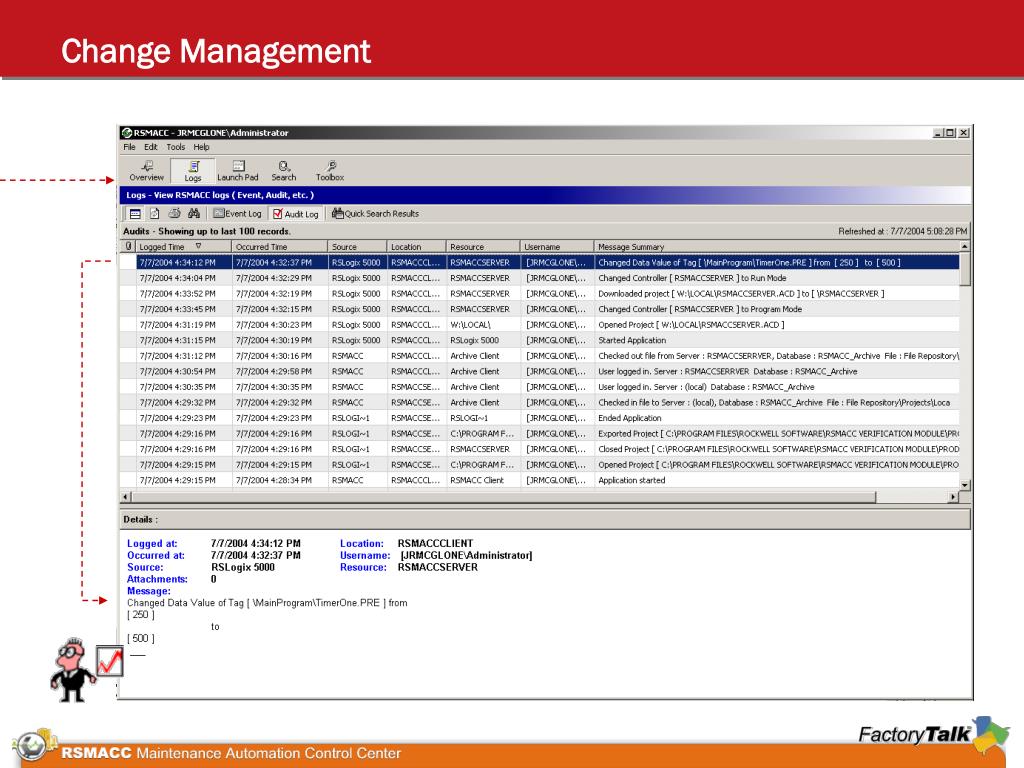Click the horizontal scrollbar thumb
Screen dimensions: 1024x768
point(504,497)
